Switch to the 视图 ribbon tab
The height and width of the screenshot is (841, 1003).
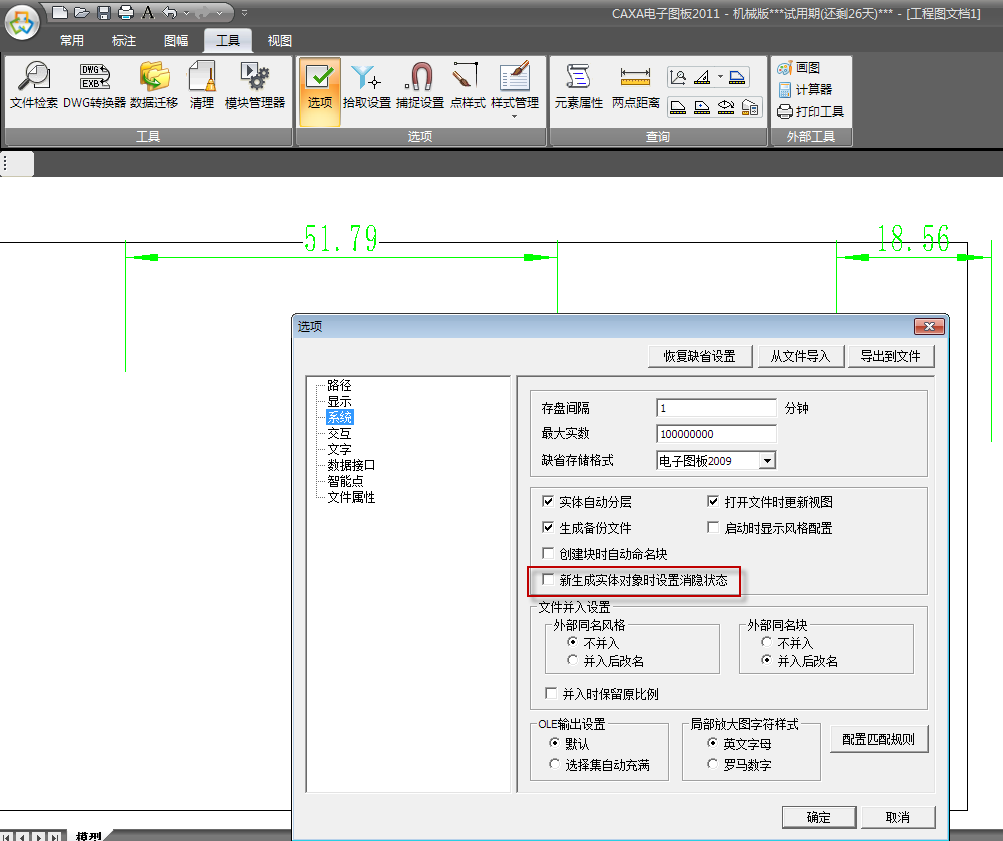coord(280,41)
